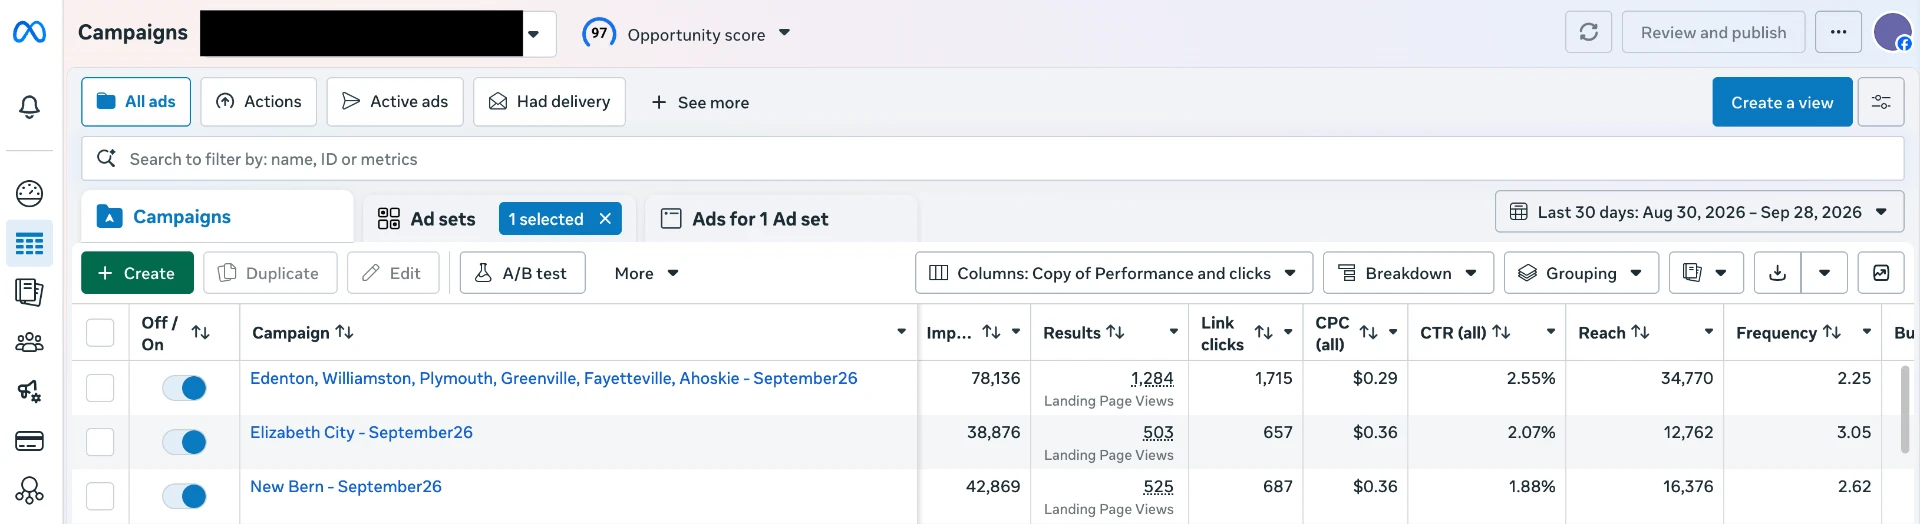Sort the CTR (all) column arrows
Viewport: 1920px width, 524px height.
coord(1501,332)
